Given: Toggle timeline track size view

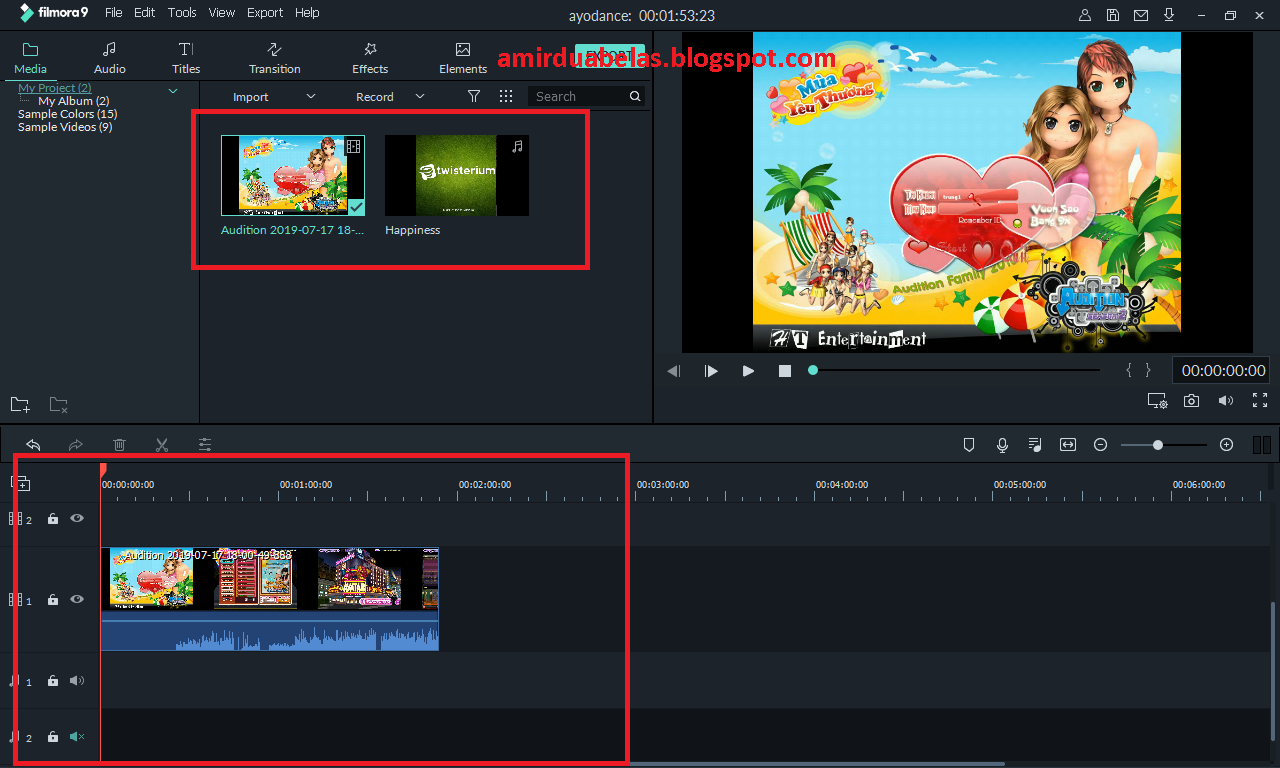Looking at the screenshot, I should 1262,445.
